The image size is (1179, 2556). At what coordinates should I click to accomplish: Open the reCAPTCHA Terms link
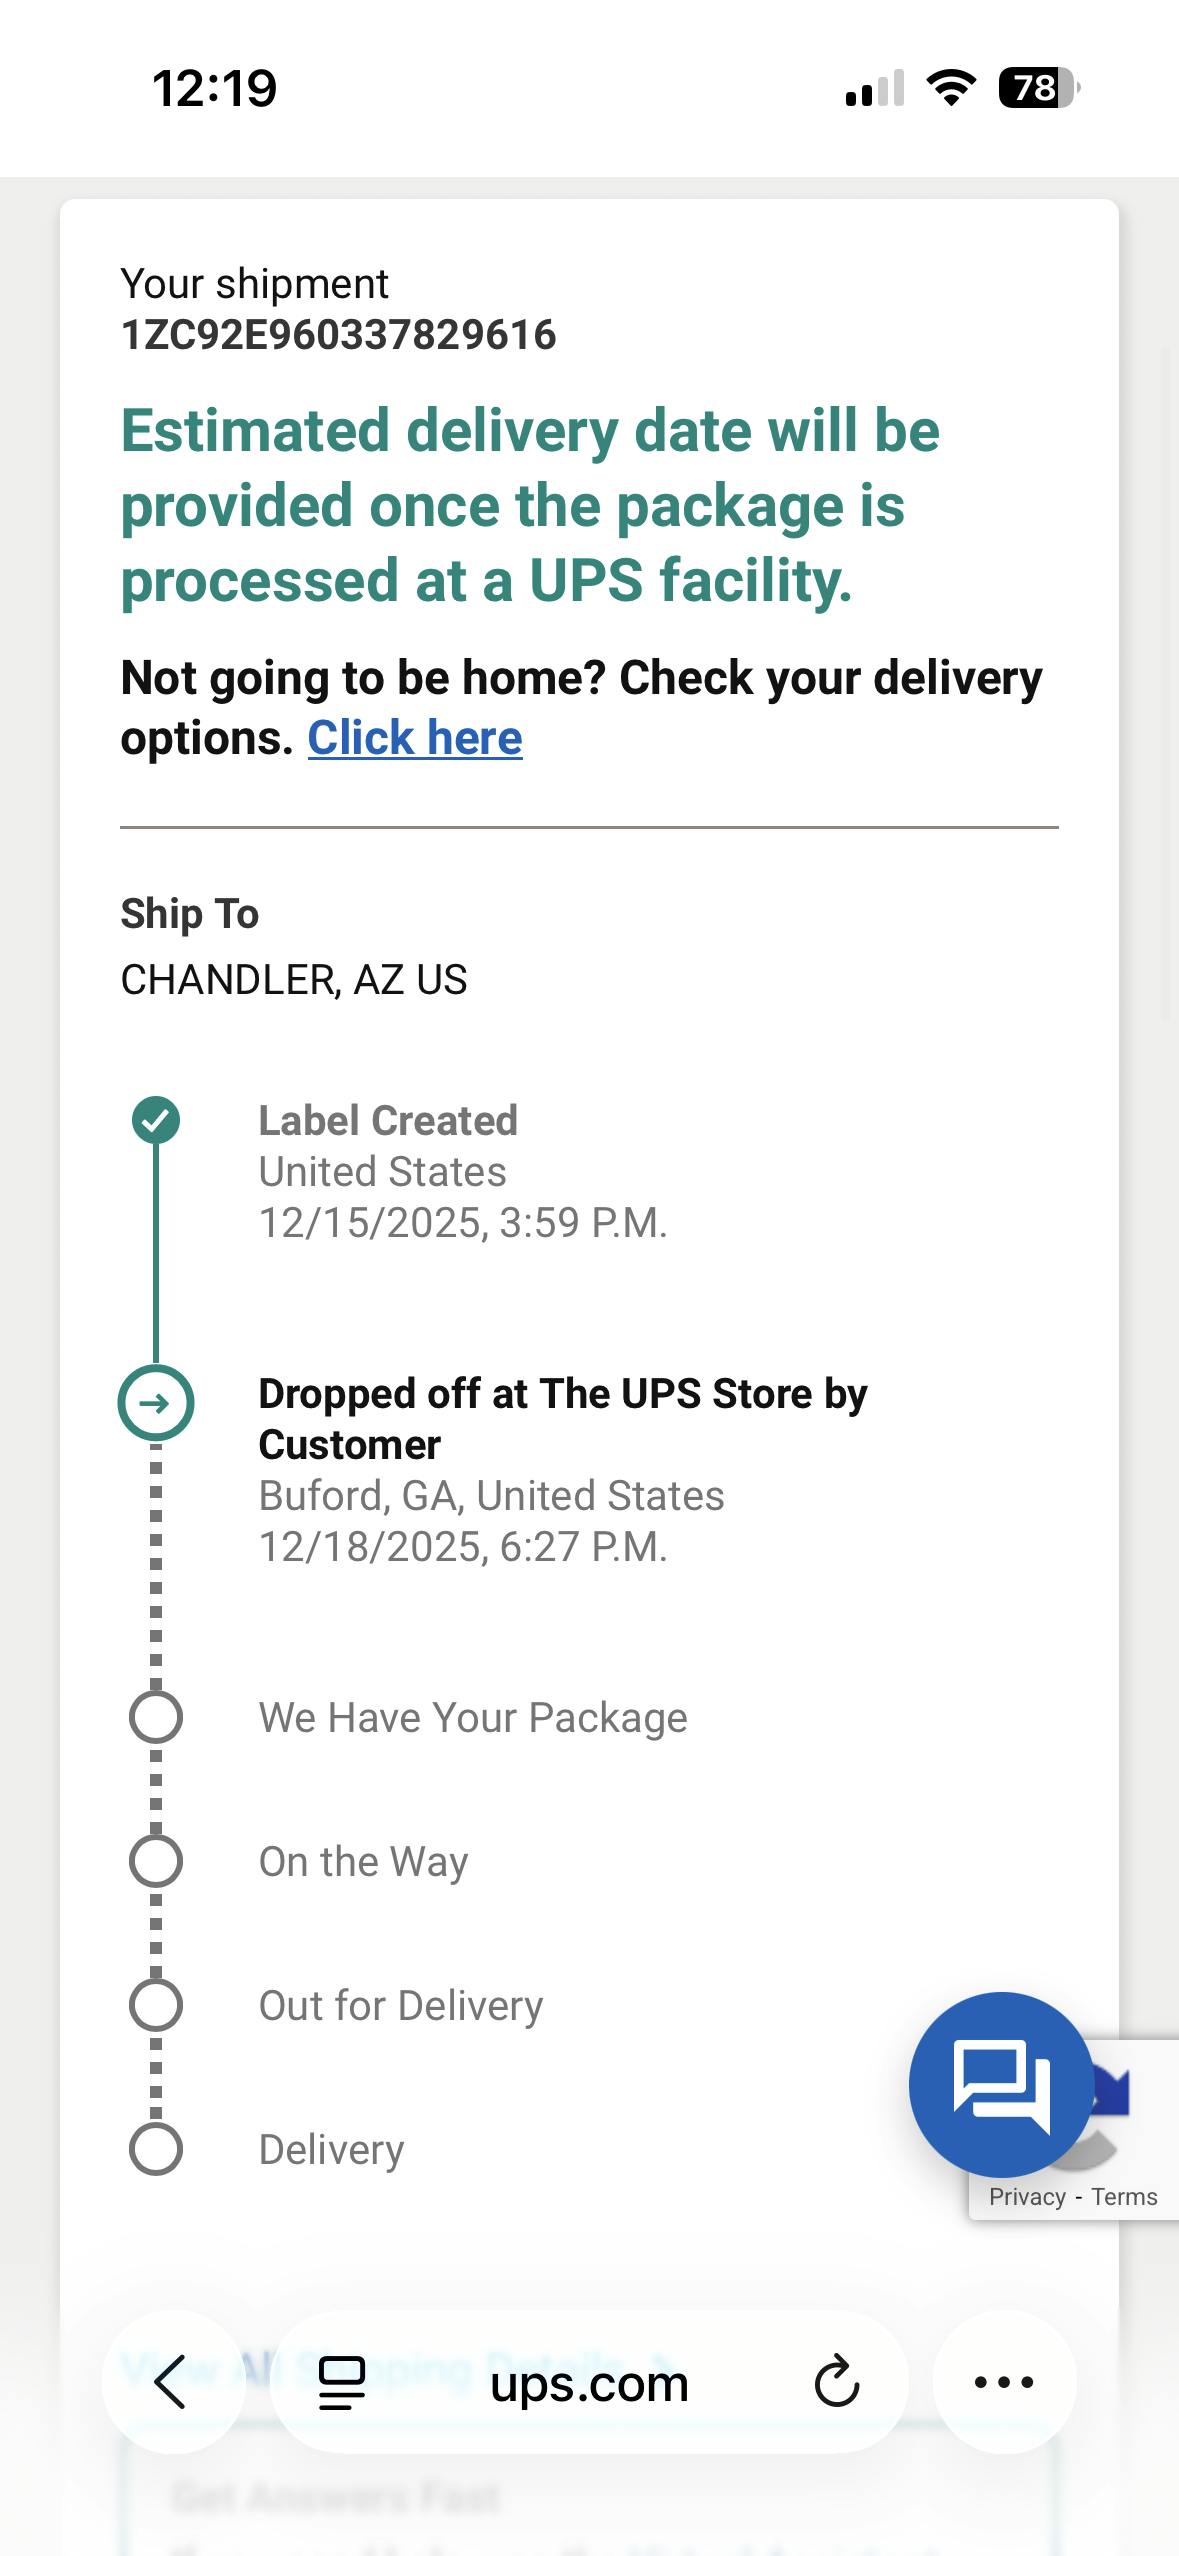click(1124, 2197)
